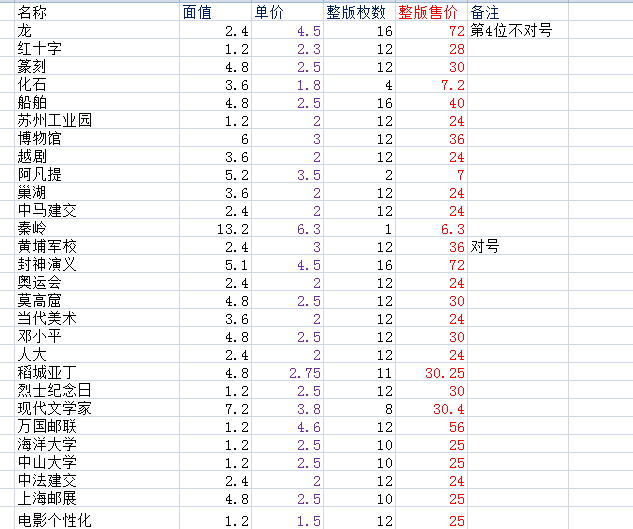
Task: Click the 黄埔军校 name cell
Action: pos(97,246)
